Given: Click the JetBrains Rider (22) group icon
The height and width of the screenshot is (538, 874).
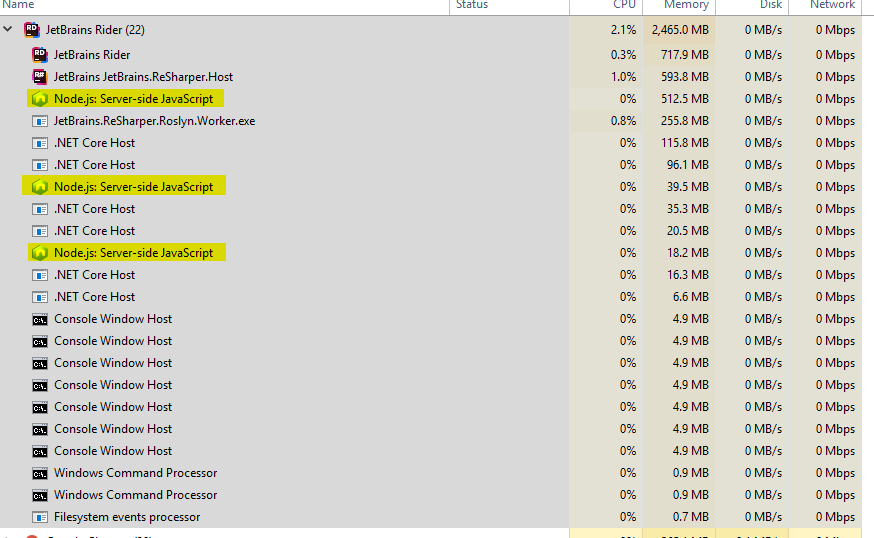Looking at the screenshot, I should [32, 30].
